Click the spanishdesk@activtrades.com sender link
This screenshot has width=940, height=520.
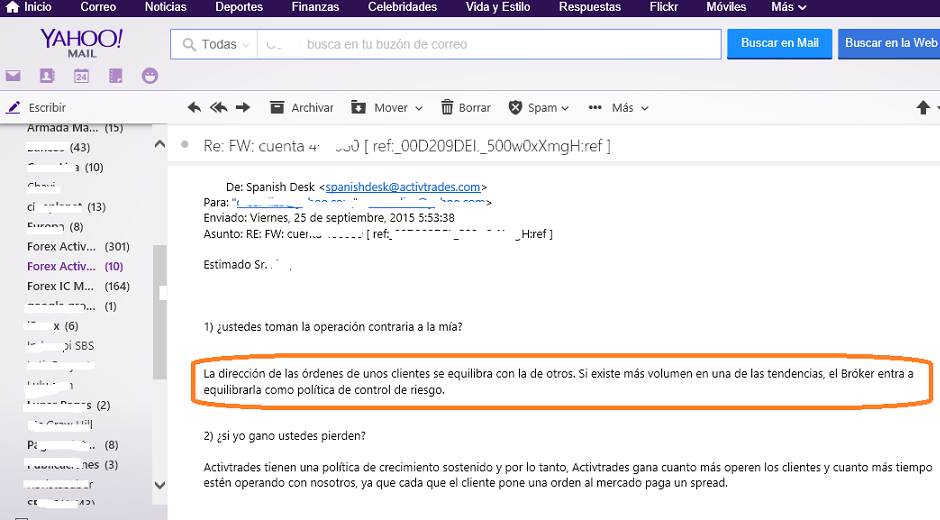pyautogui.click(x=403, y=187)
